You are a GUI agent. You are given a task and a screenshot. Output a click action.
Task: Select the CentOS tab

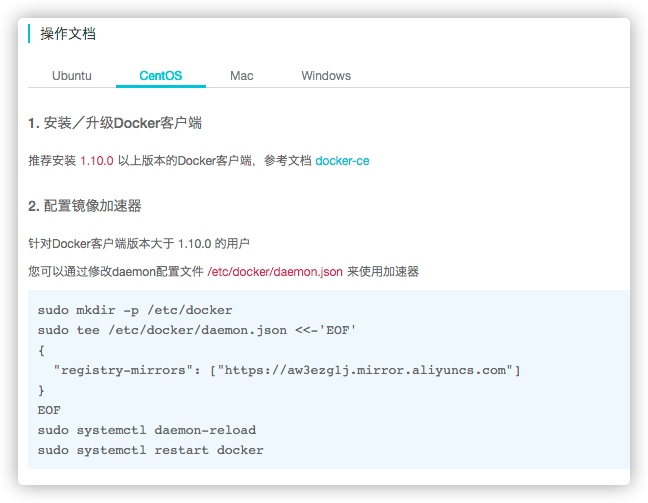pos(161,76)
